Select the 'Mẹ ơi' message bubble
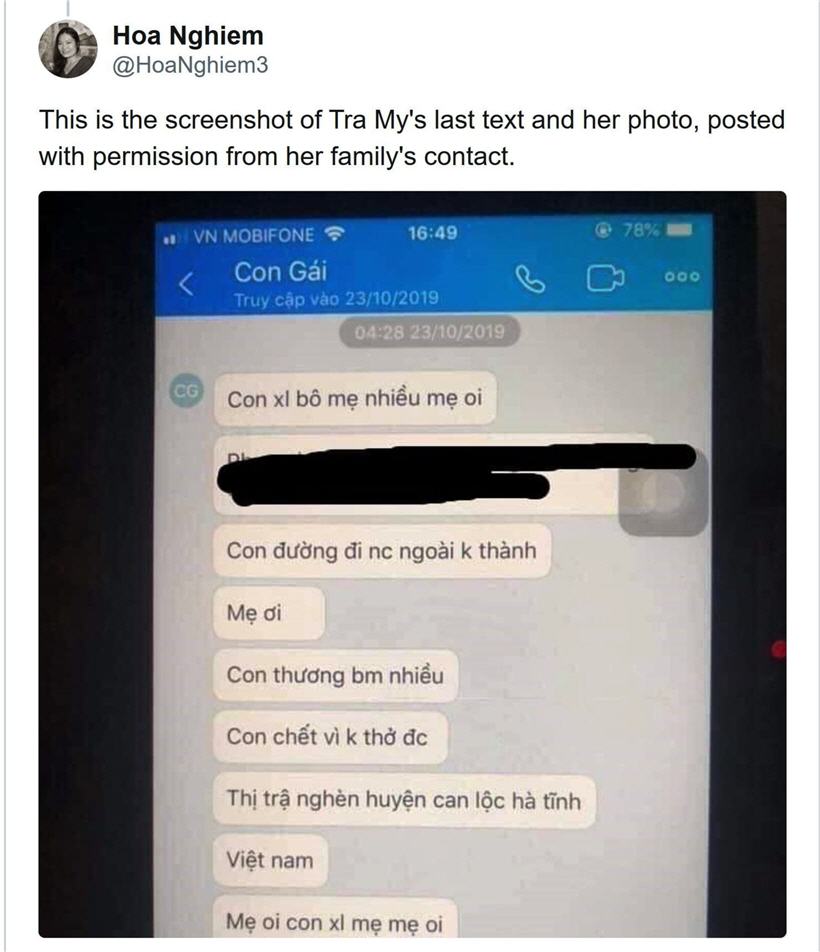Image resolution: width=820 pixels, height=952 pixels. [x=269, y=613]
